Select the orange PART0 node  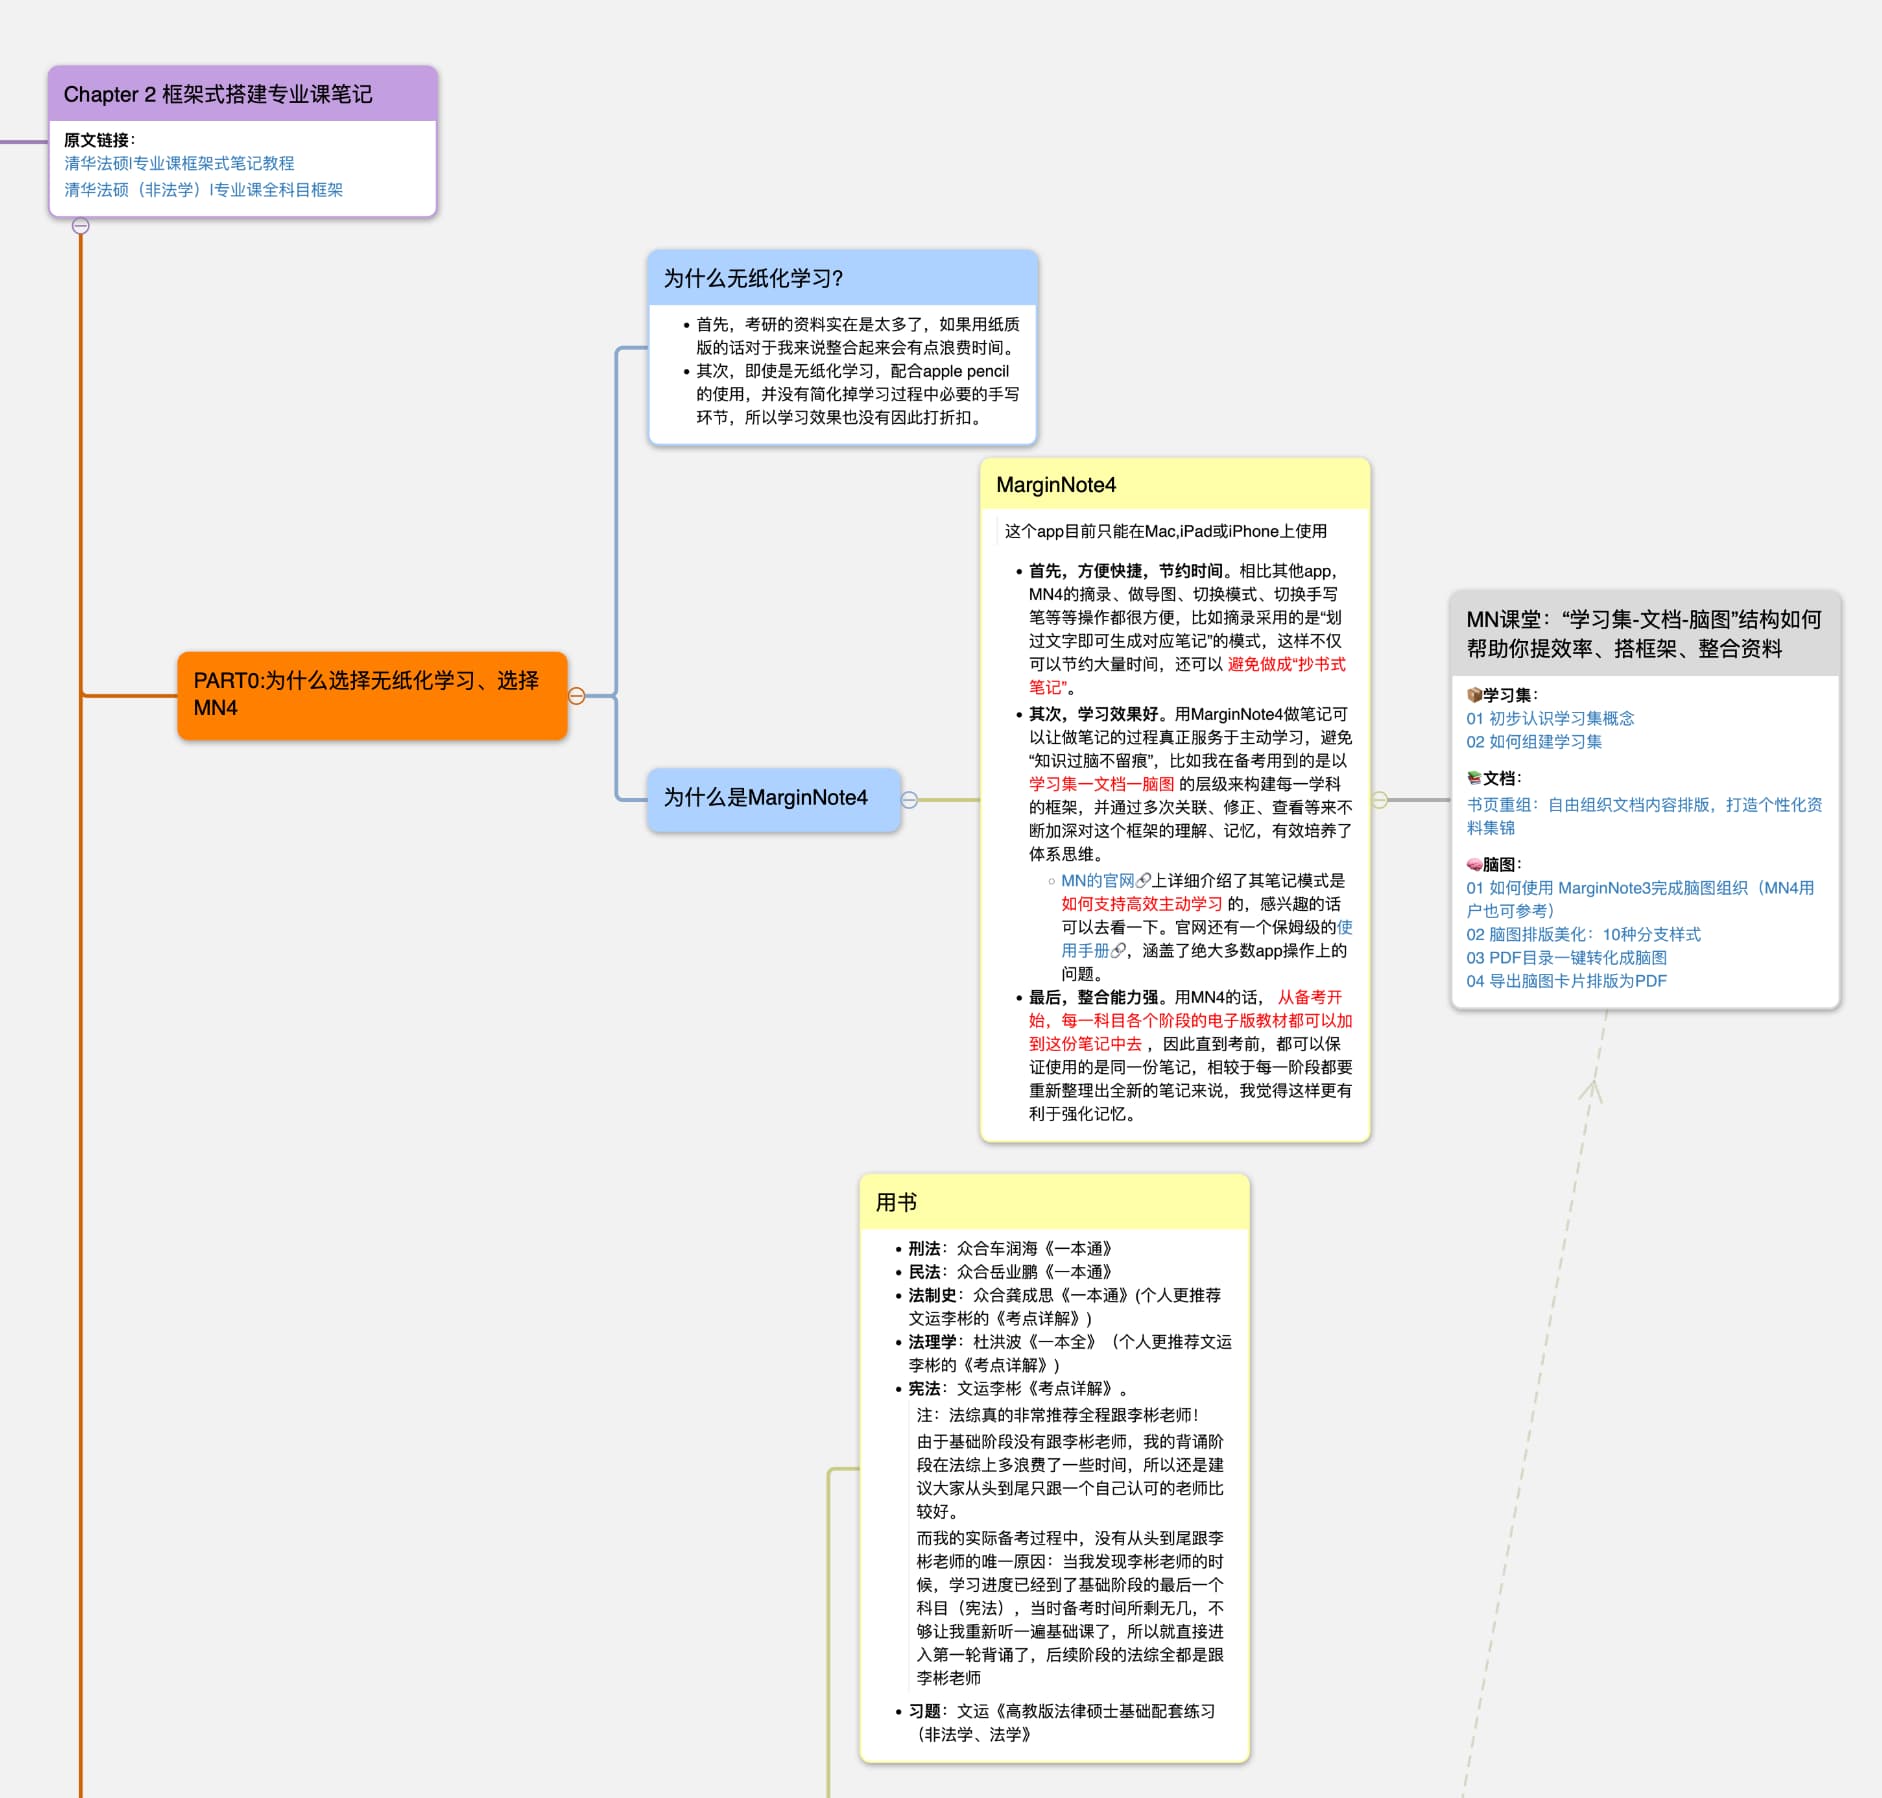click(372, 695)
